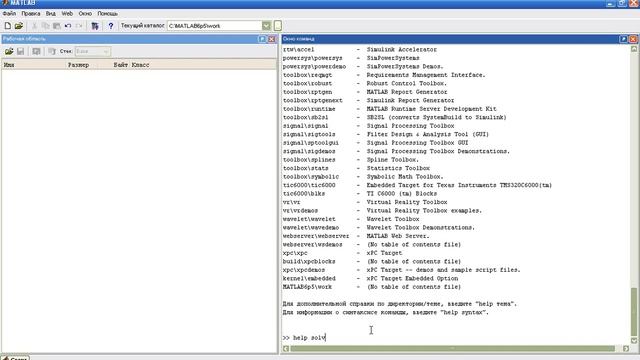Click 'vr\vrdemos' entry
Screen dimensions: 640x360
pos(300,211)
